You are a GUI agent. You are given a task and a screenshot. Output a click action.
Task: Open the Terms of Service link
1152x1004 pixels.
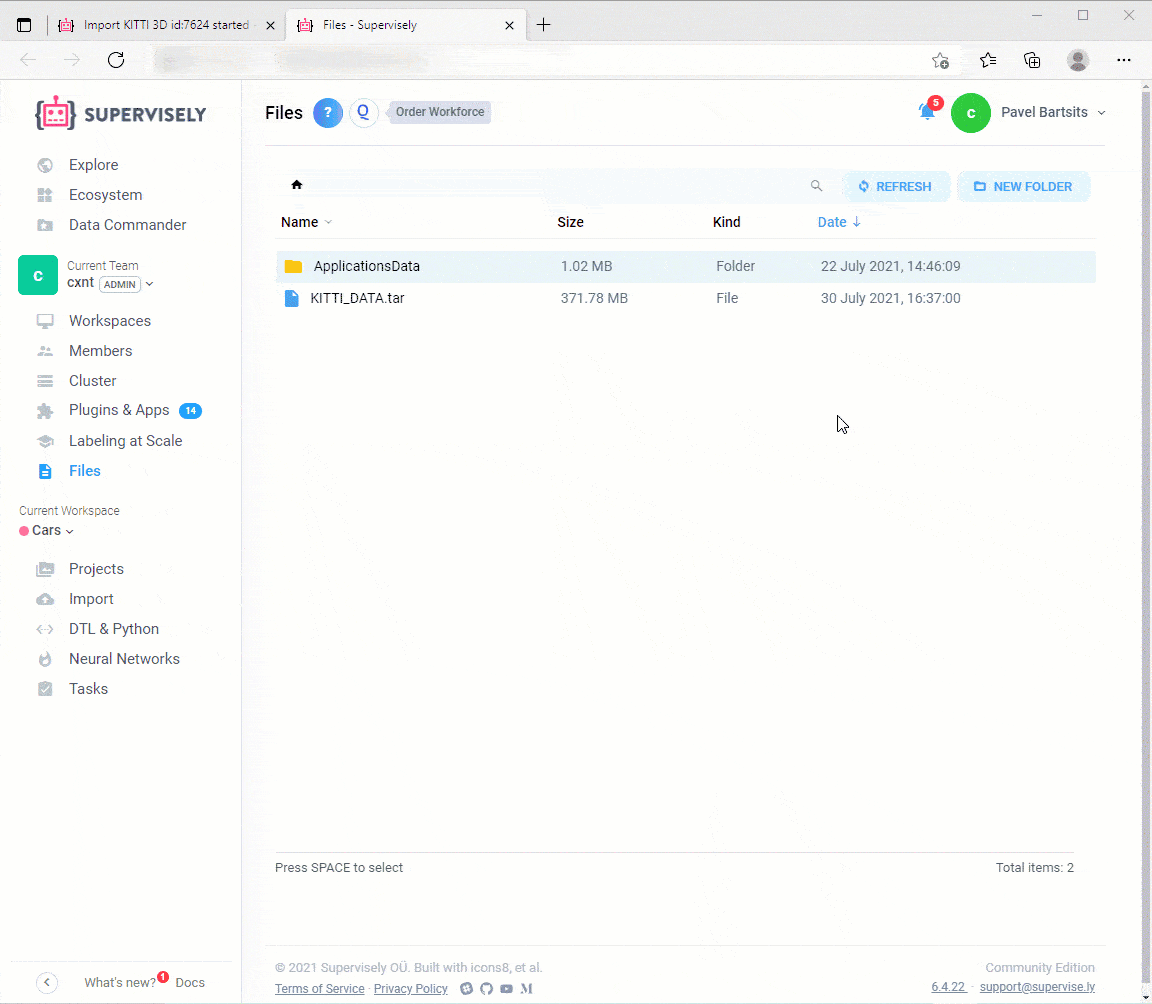[319, 988]
